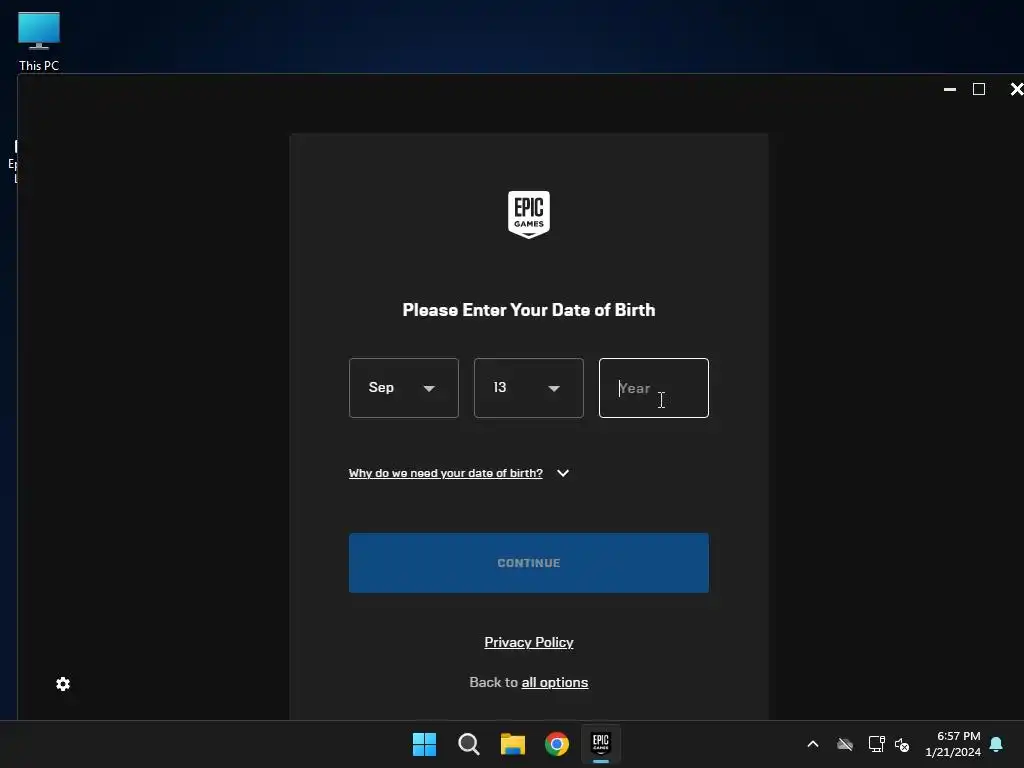Open taskbar Search

468,744
